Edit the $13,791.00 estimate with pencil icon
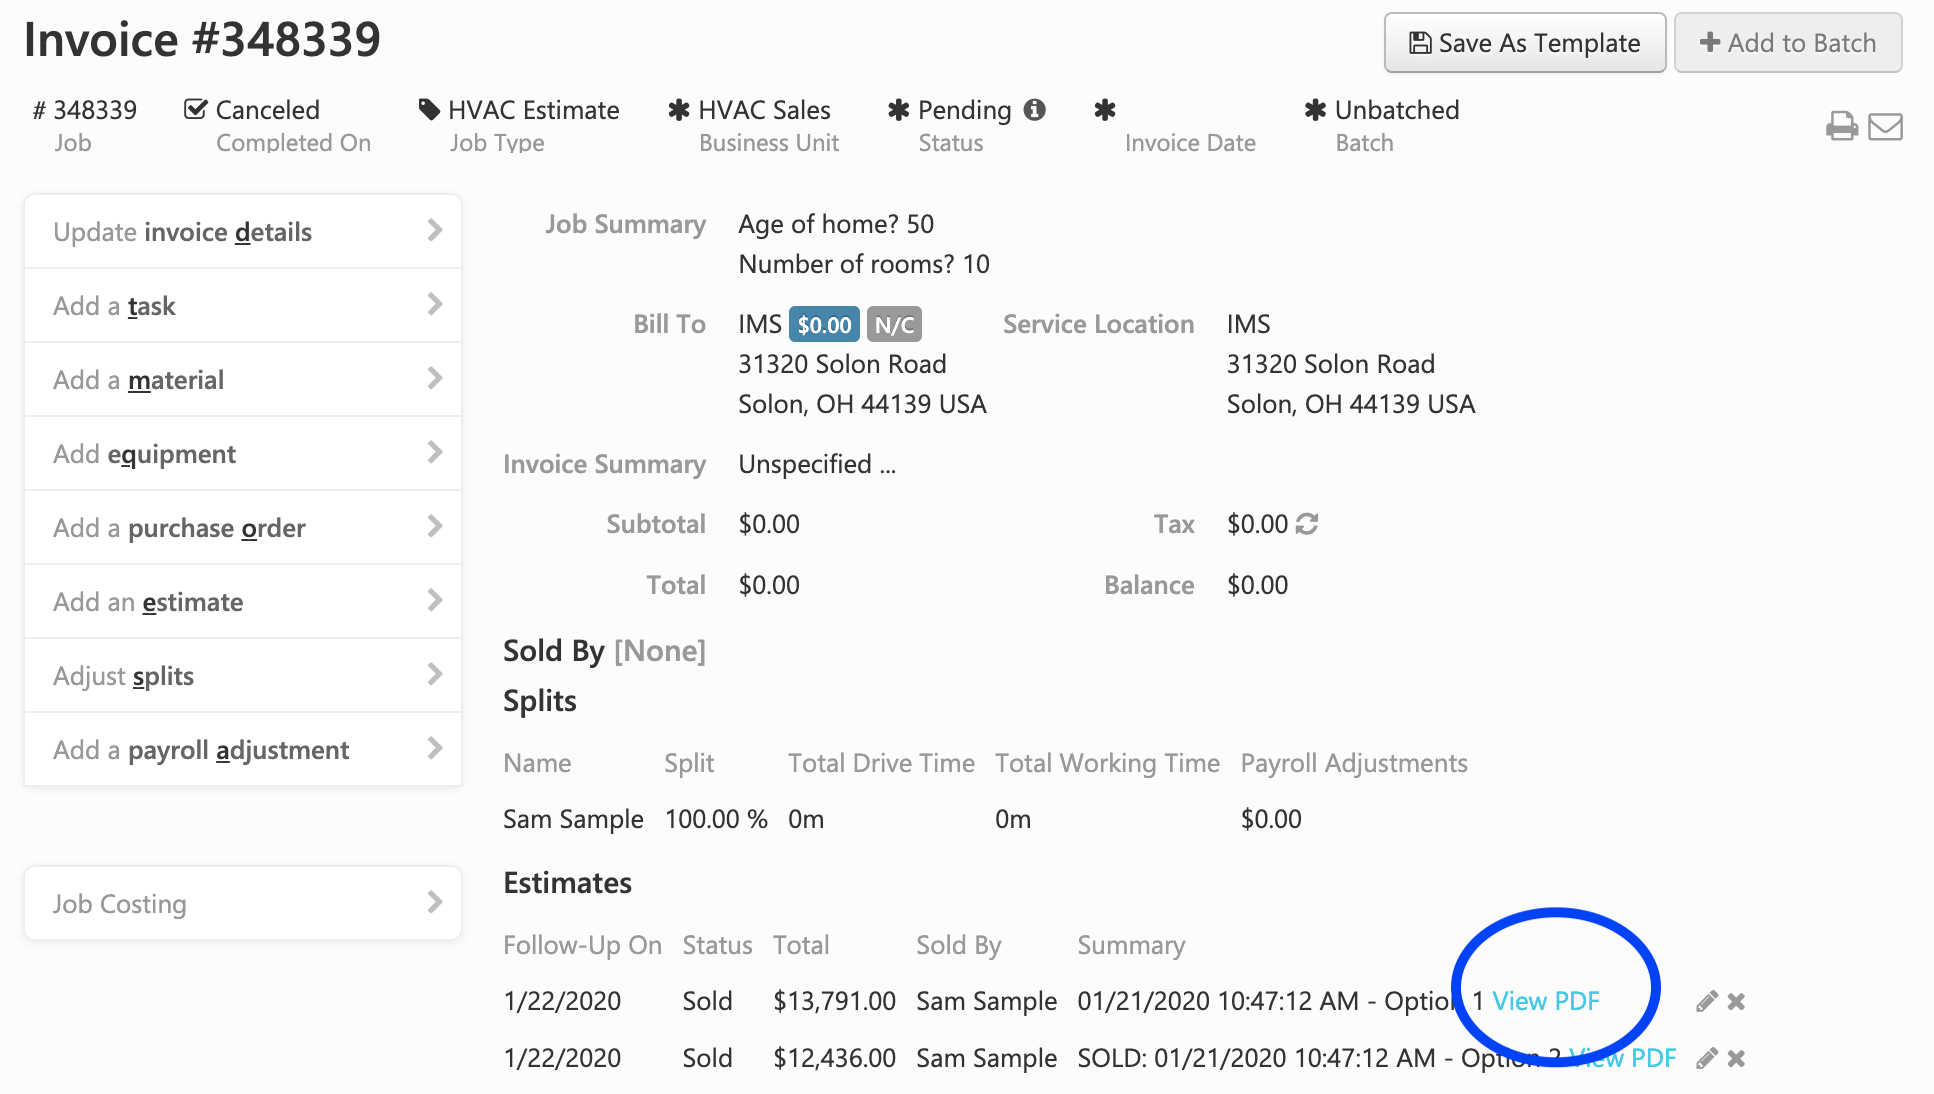Viewport: 1934px width, 1094px height. (1706, 1001)
